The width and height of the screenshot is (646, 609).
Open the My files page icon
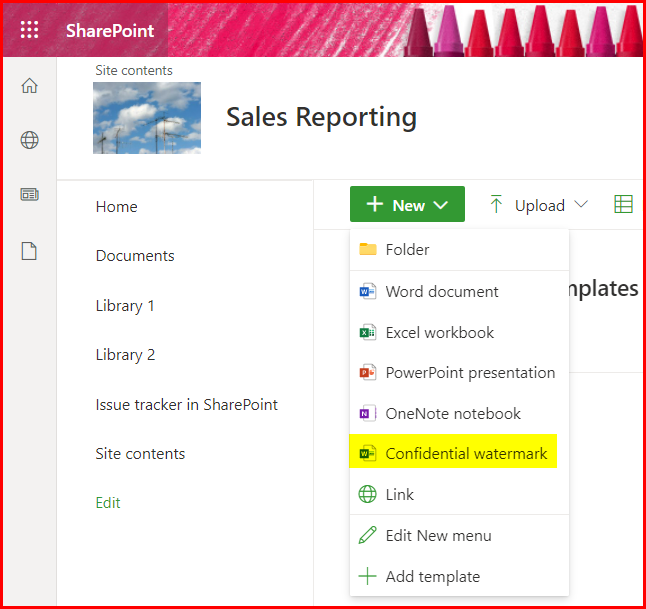pyautogui.click(x=29, y=251)
